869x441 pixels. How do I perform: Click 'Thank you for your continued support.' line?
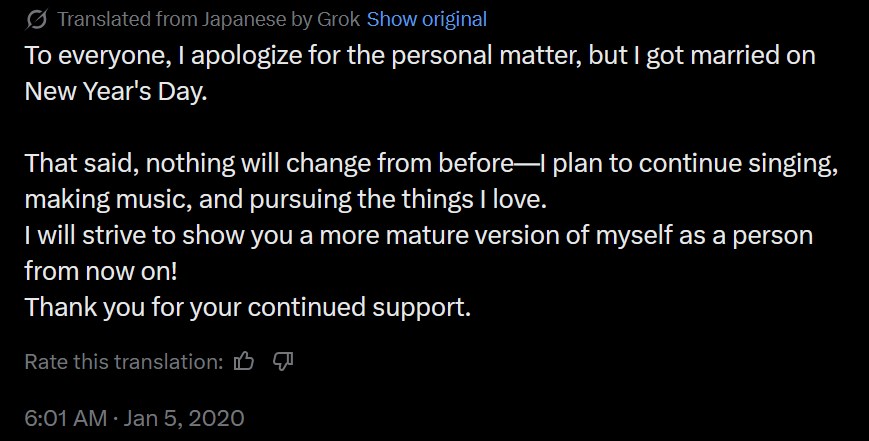click(x=247, y=307)
